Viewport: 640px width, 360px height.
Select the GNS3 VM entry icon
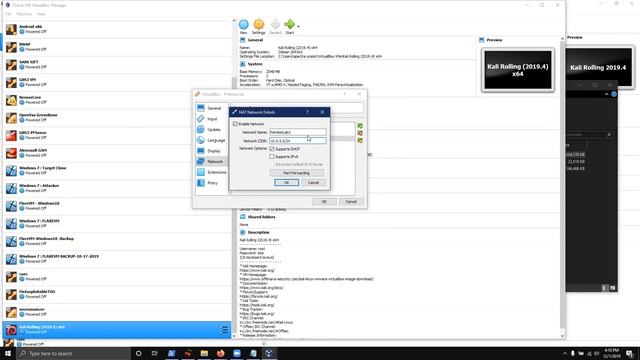(x=11, y=82)
